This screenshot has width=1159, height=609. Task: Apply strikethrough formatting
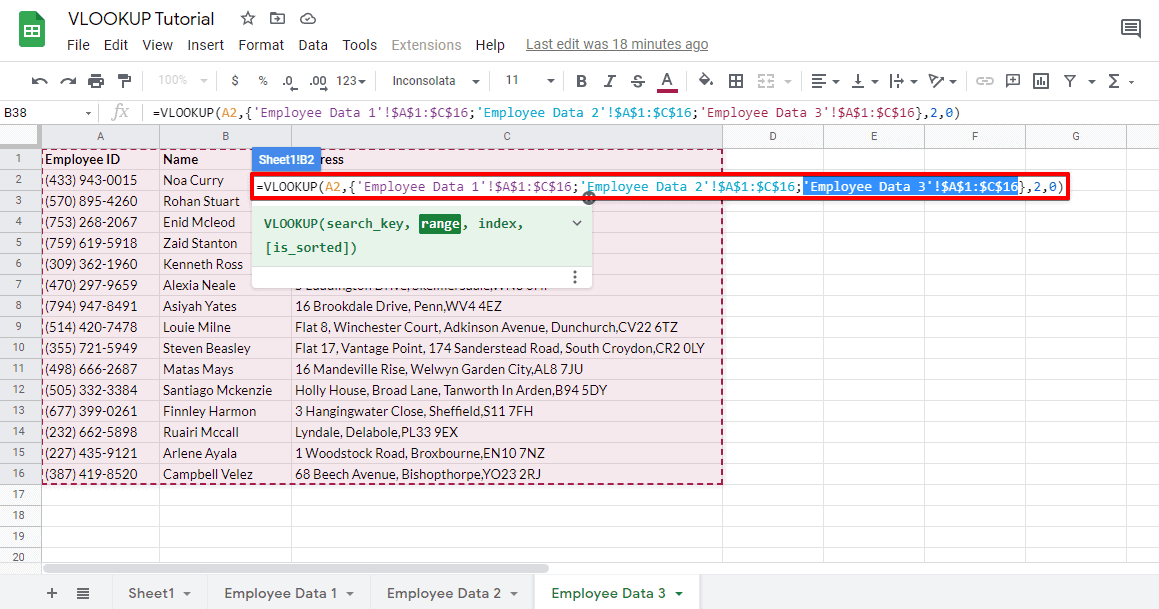[638, 80]
